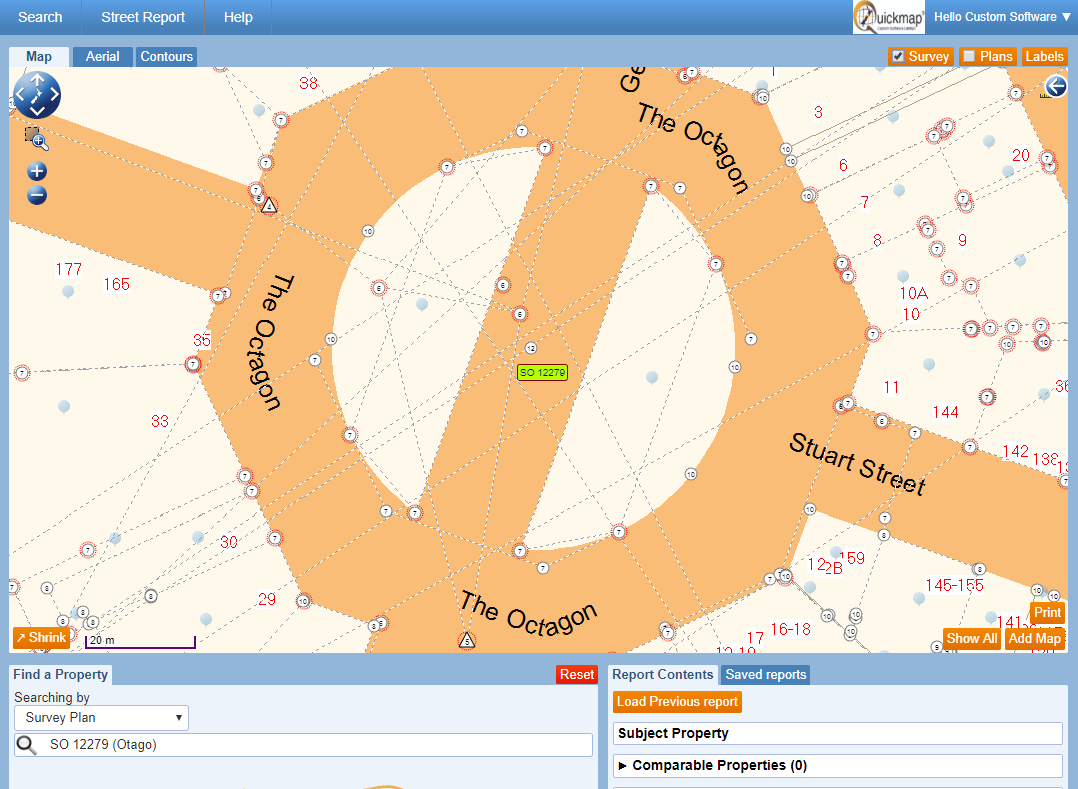
Task: Click the triangle survey mark near scale bar
Action: 467,641
